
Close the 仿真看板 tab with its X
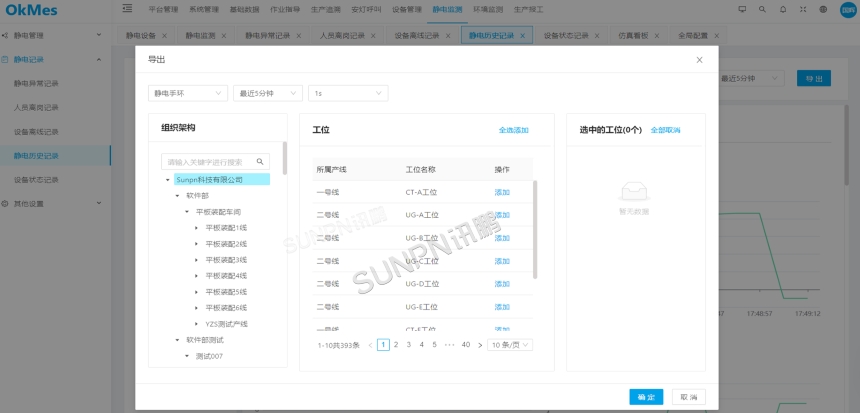pos(657,36)
